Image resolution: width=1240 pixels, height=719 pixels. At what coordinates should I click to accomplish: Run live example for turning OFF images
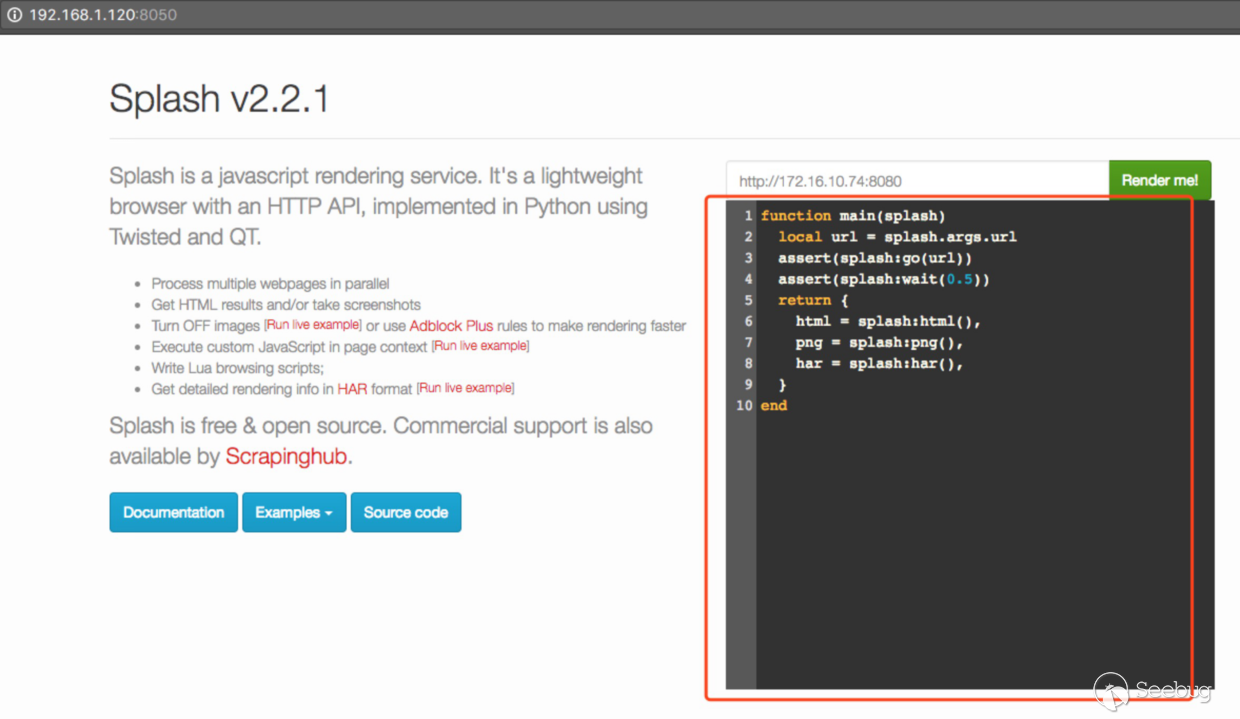[313, 326]
